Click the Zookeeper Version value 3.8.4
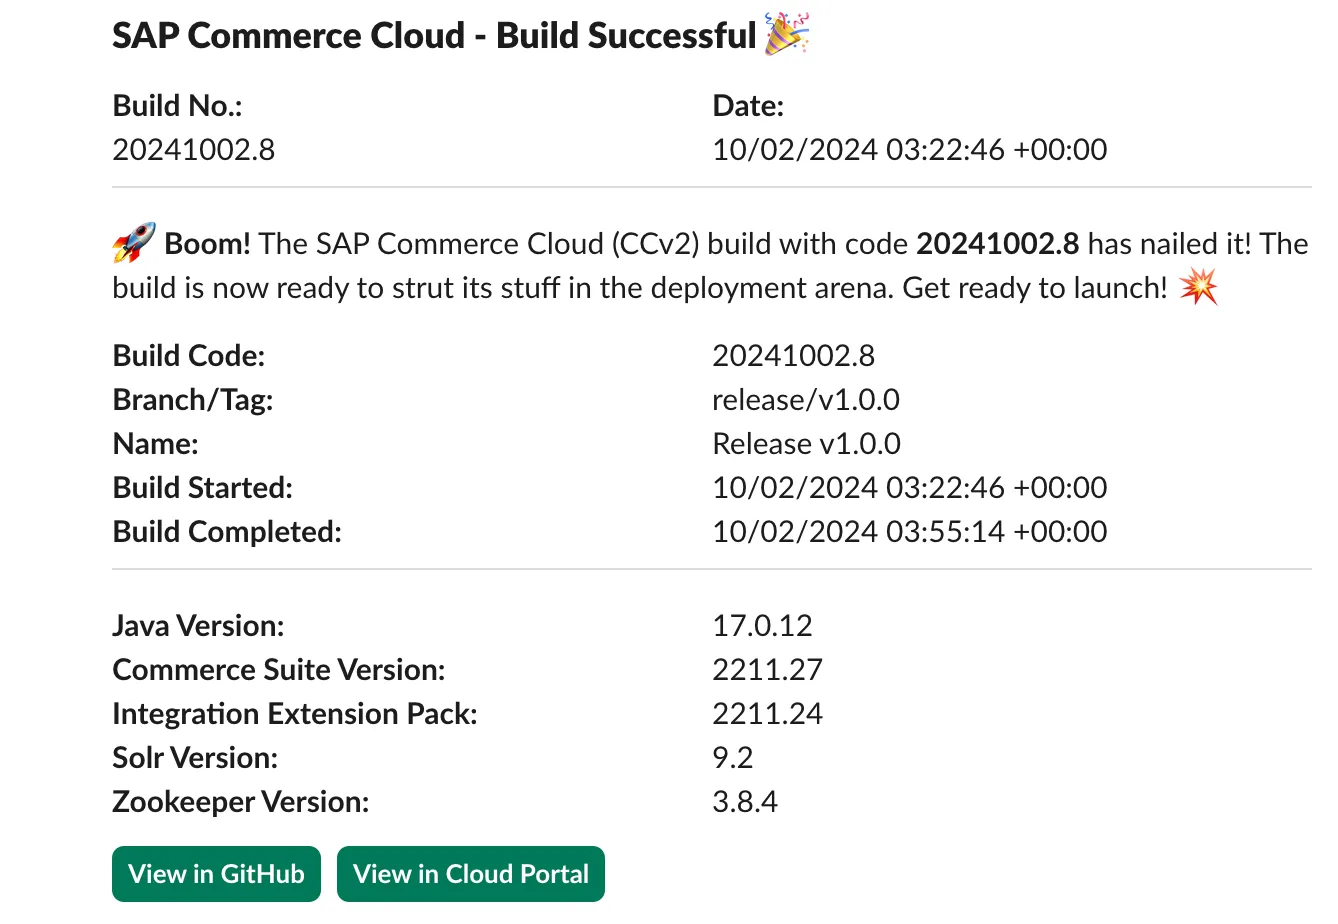Screen dimensions: 1338x924 (744, 802)
